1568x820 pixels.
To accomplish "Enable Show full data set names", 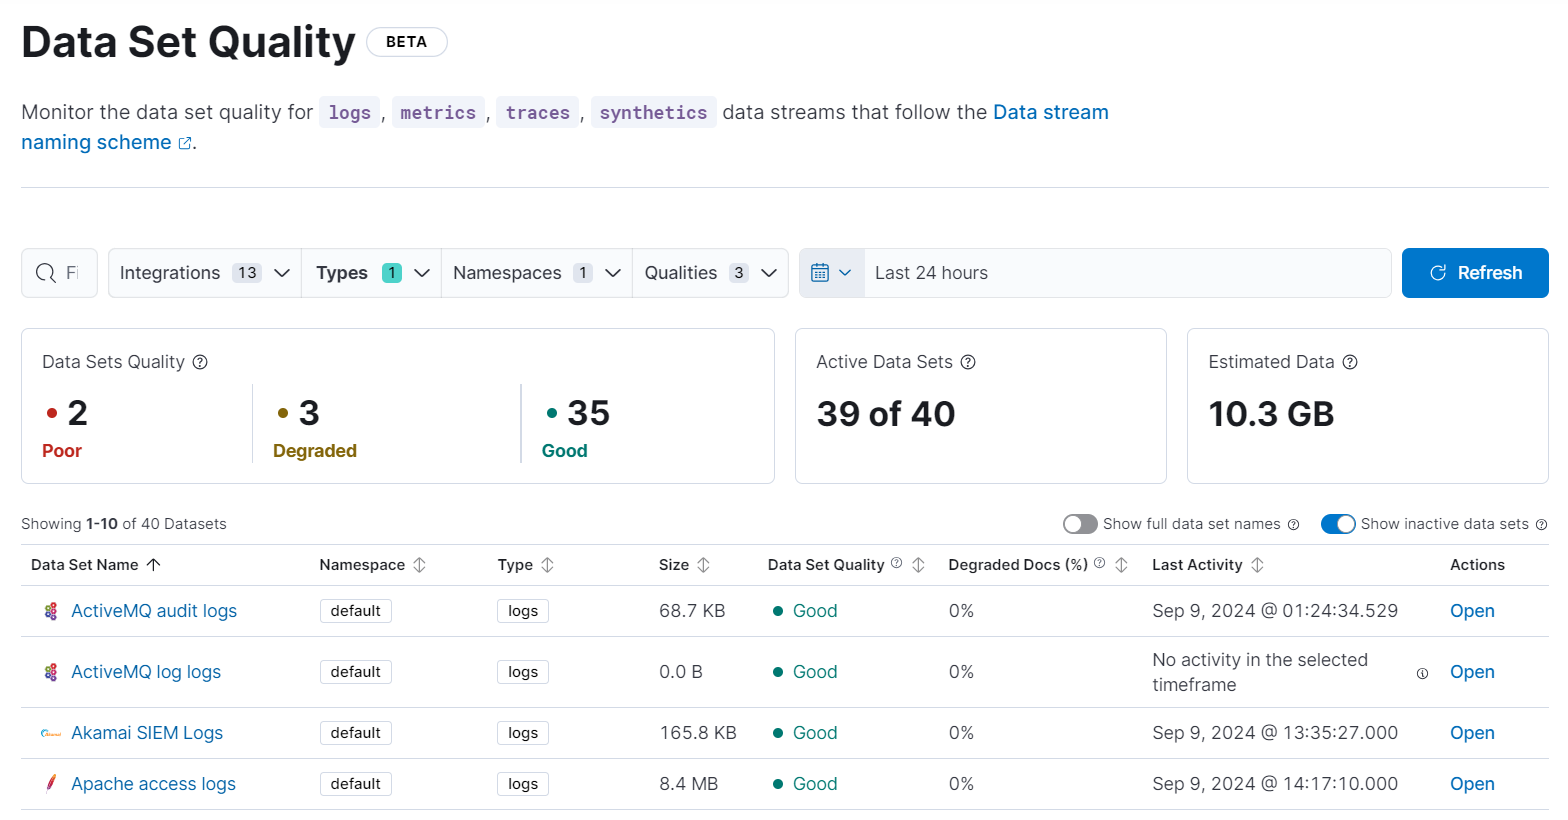I will pyautogui.click(x=1080, y=524).
